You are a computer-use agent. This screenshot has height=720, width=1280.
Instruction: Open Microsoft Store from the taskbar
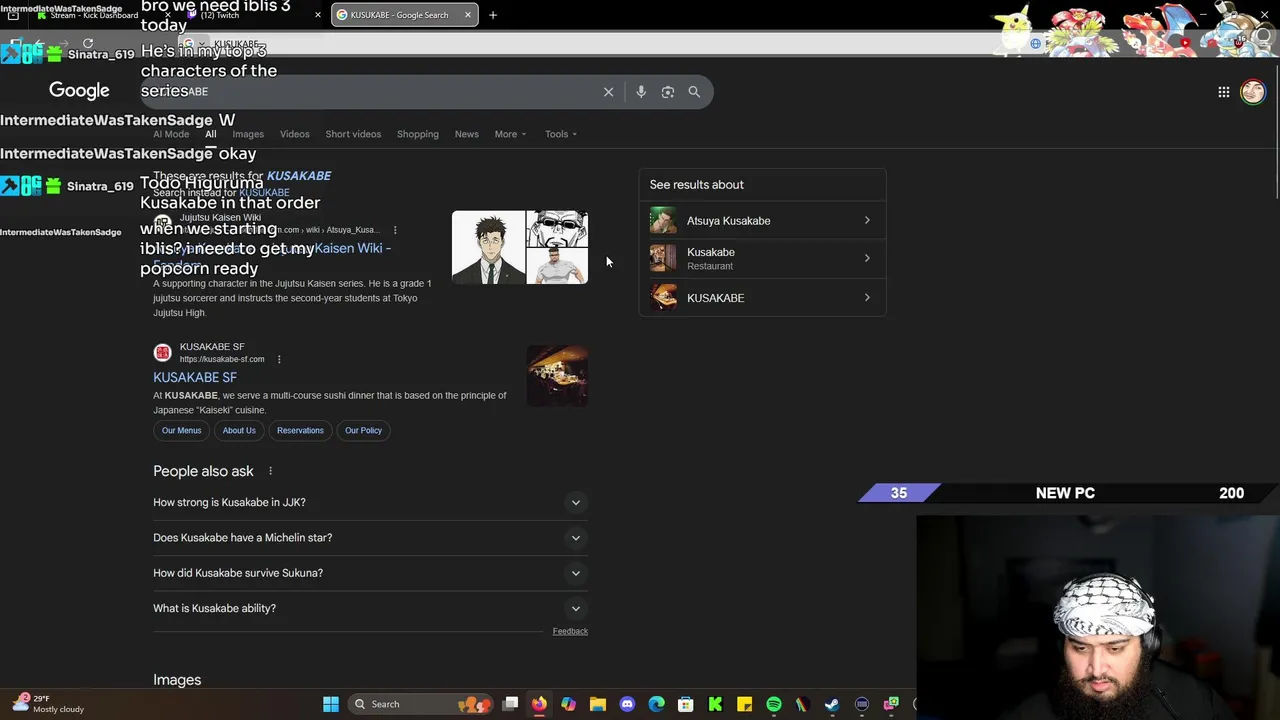[686, 704]
